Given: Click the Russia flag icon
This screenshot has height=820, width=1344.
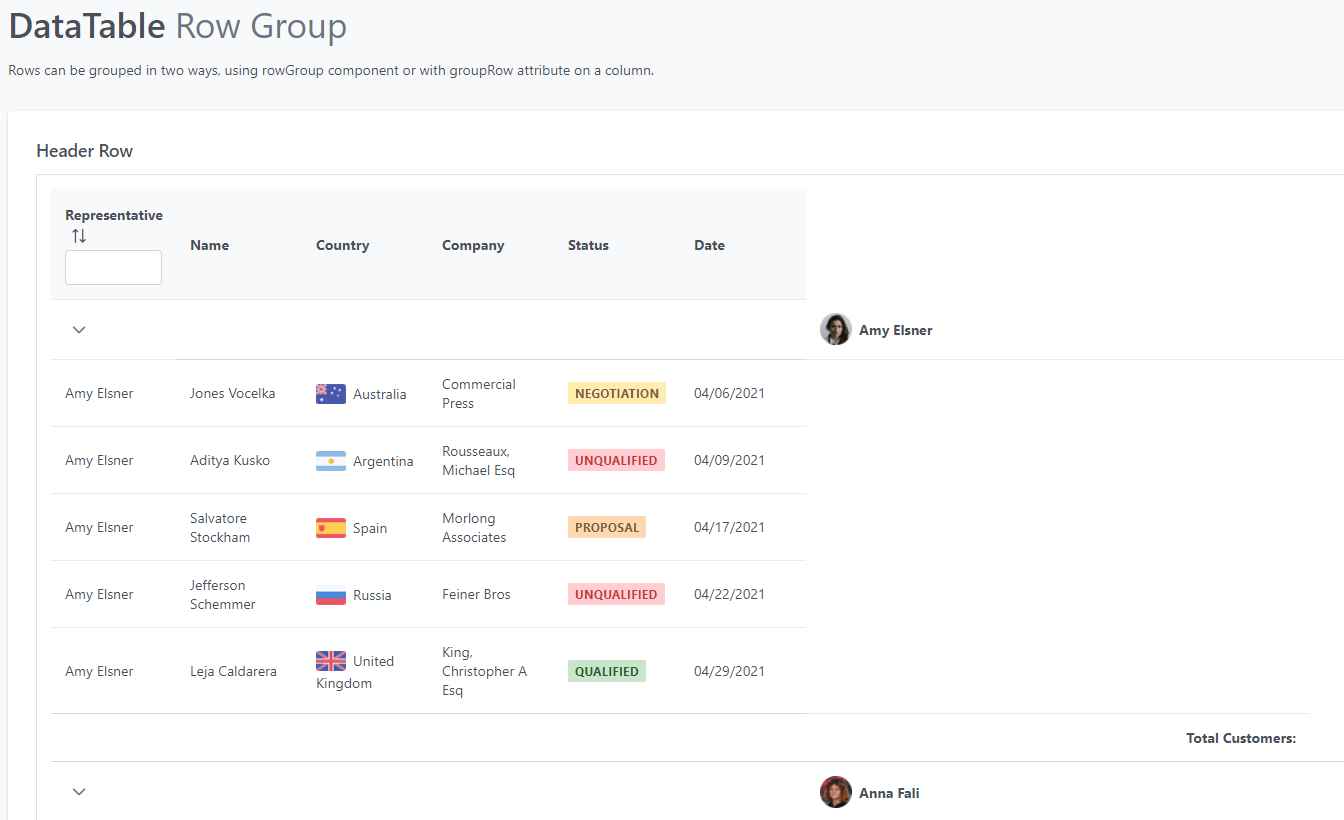Looking at the screenshot, I should coord(330,594).
